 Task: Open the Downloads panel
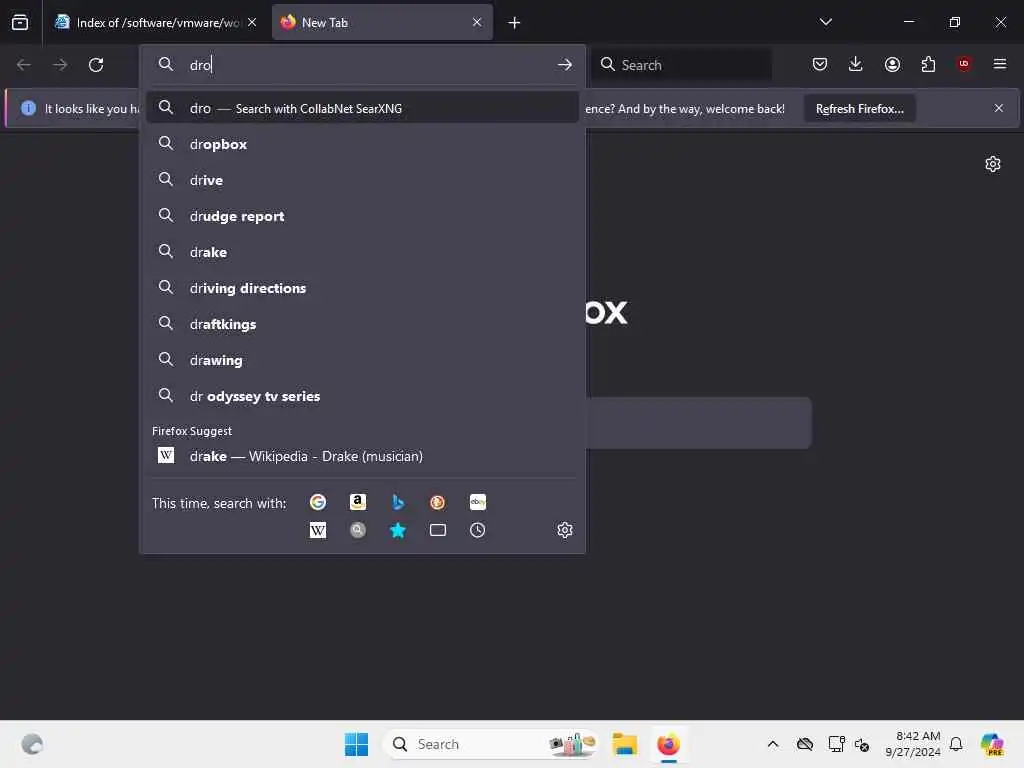pos(856,64)
